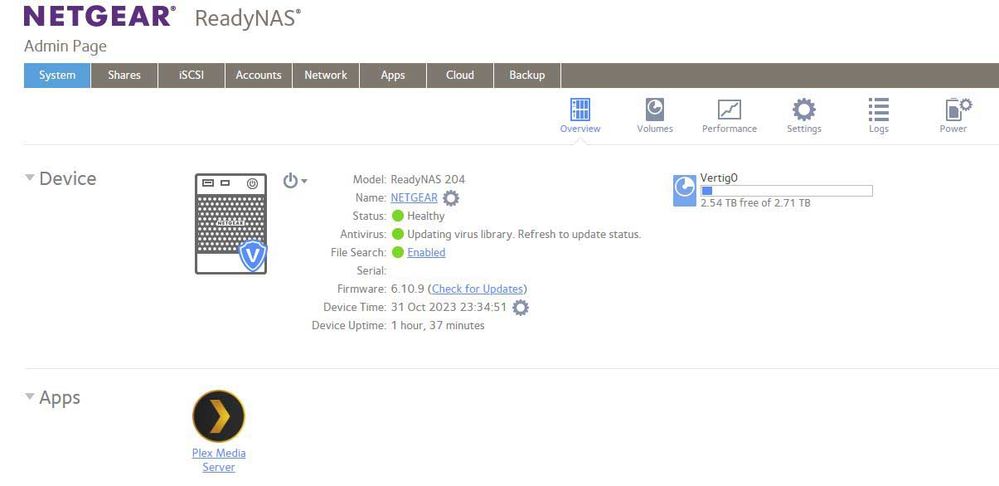Viewport: 999px width, 486px height.
Task: Click the gear beside device Name
Action: tap(450, 198)
